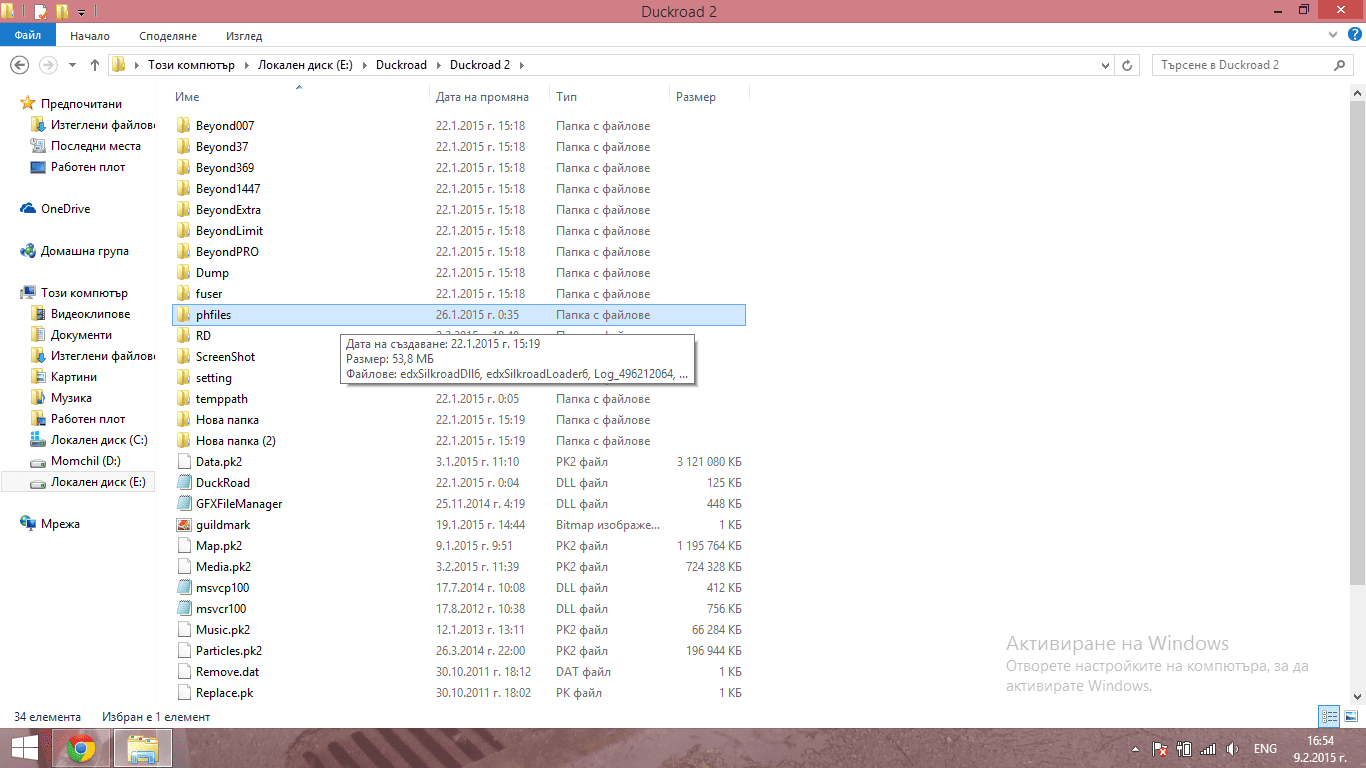Click the search magnifier icon

1341,65
